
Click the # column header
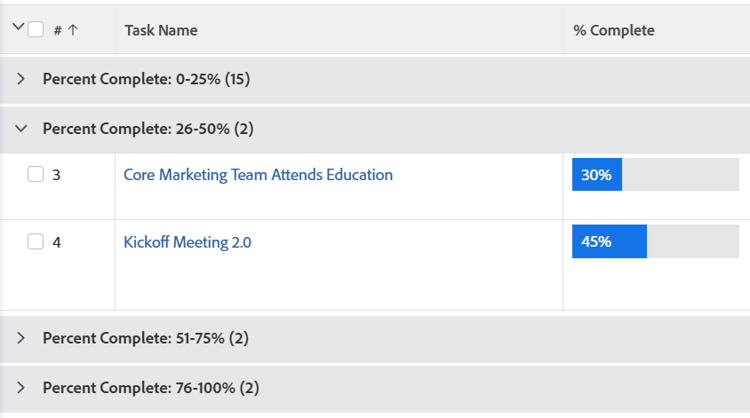tap(58, 30)
